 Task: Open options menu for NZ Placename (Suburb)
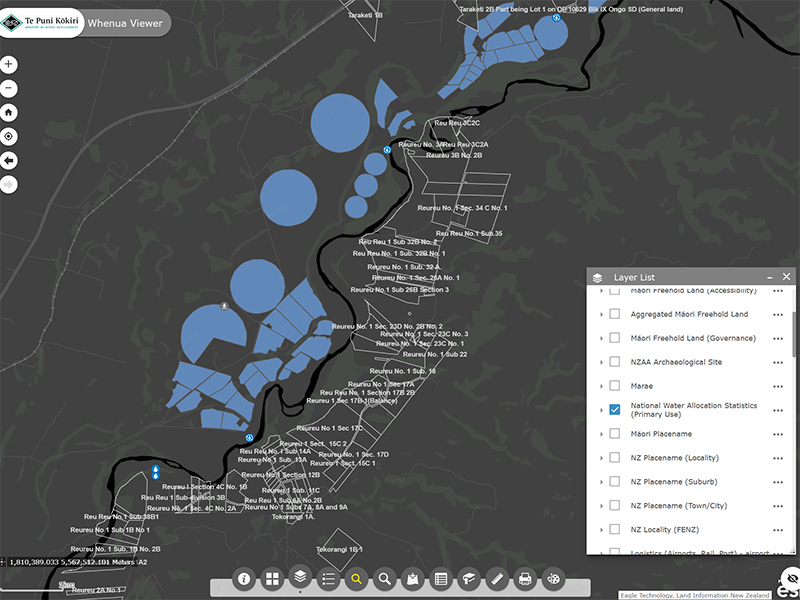point(777,482)
